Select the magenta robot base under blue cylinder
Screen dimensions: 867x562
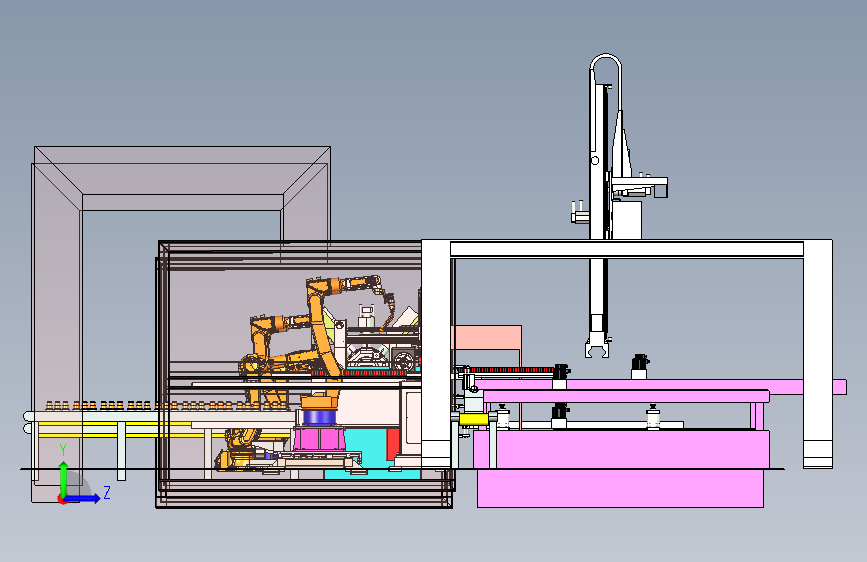coord(319,438)
